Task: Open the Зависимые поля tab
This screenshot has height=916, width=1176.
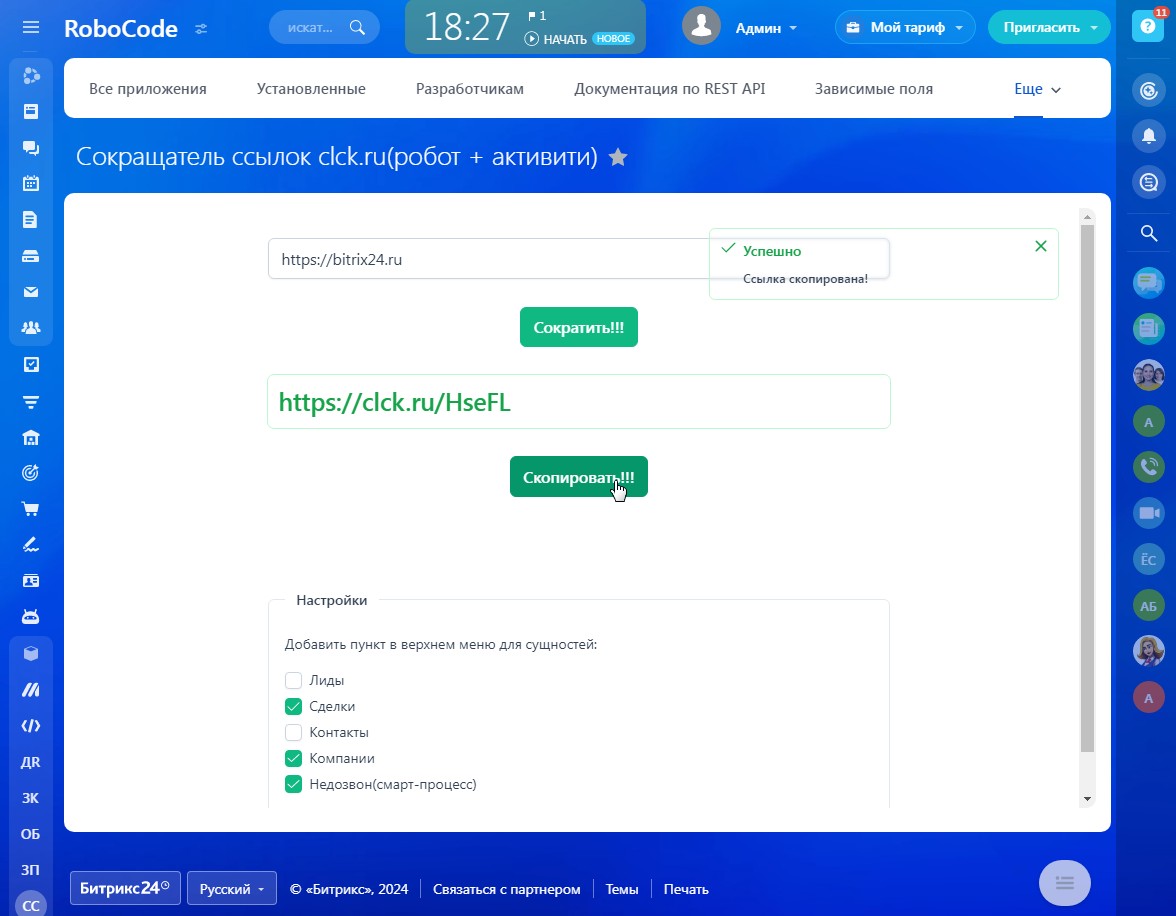Action: click(x=874, y=89)
